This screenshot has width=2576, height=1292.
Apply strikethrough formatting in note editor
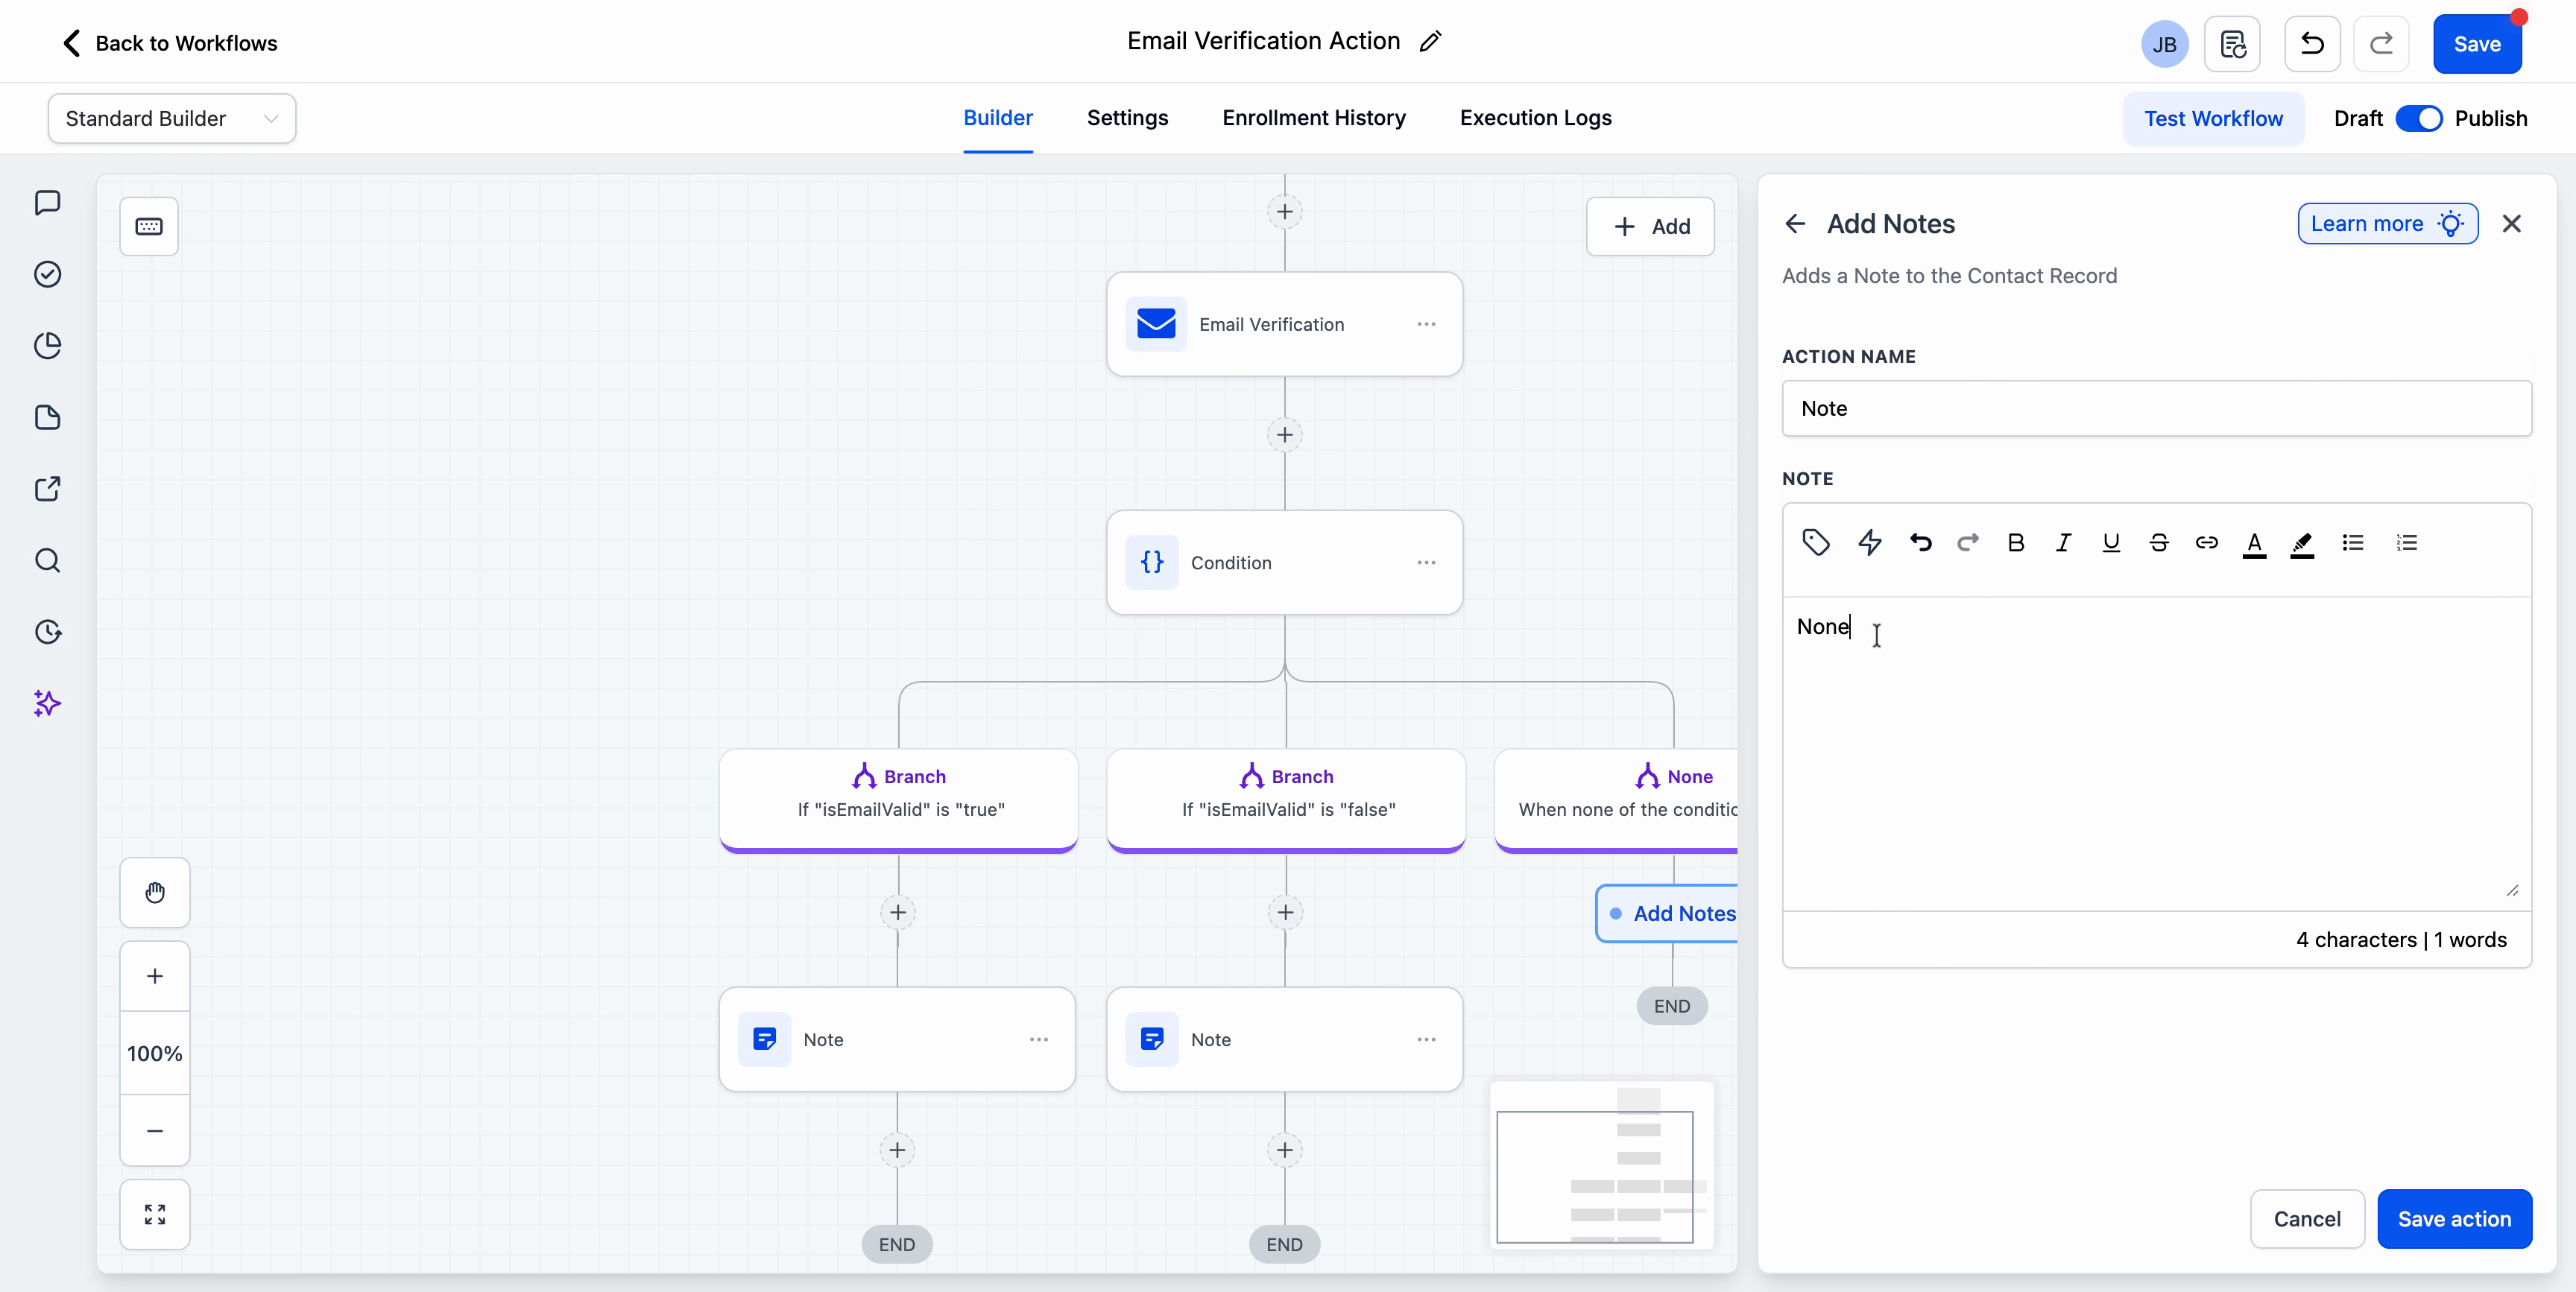[2158, 542]
